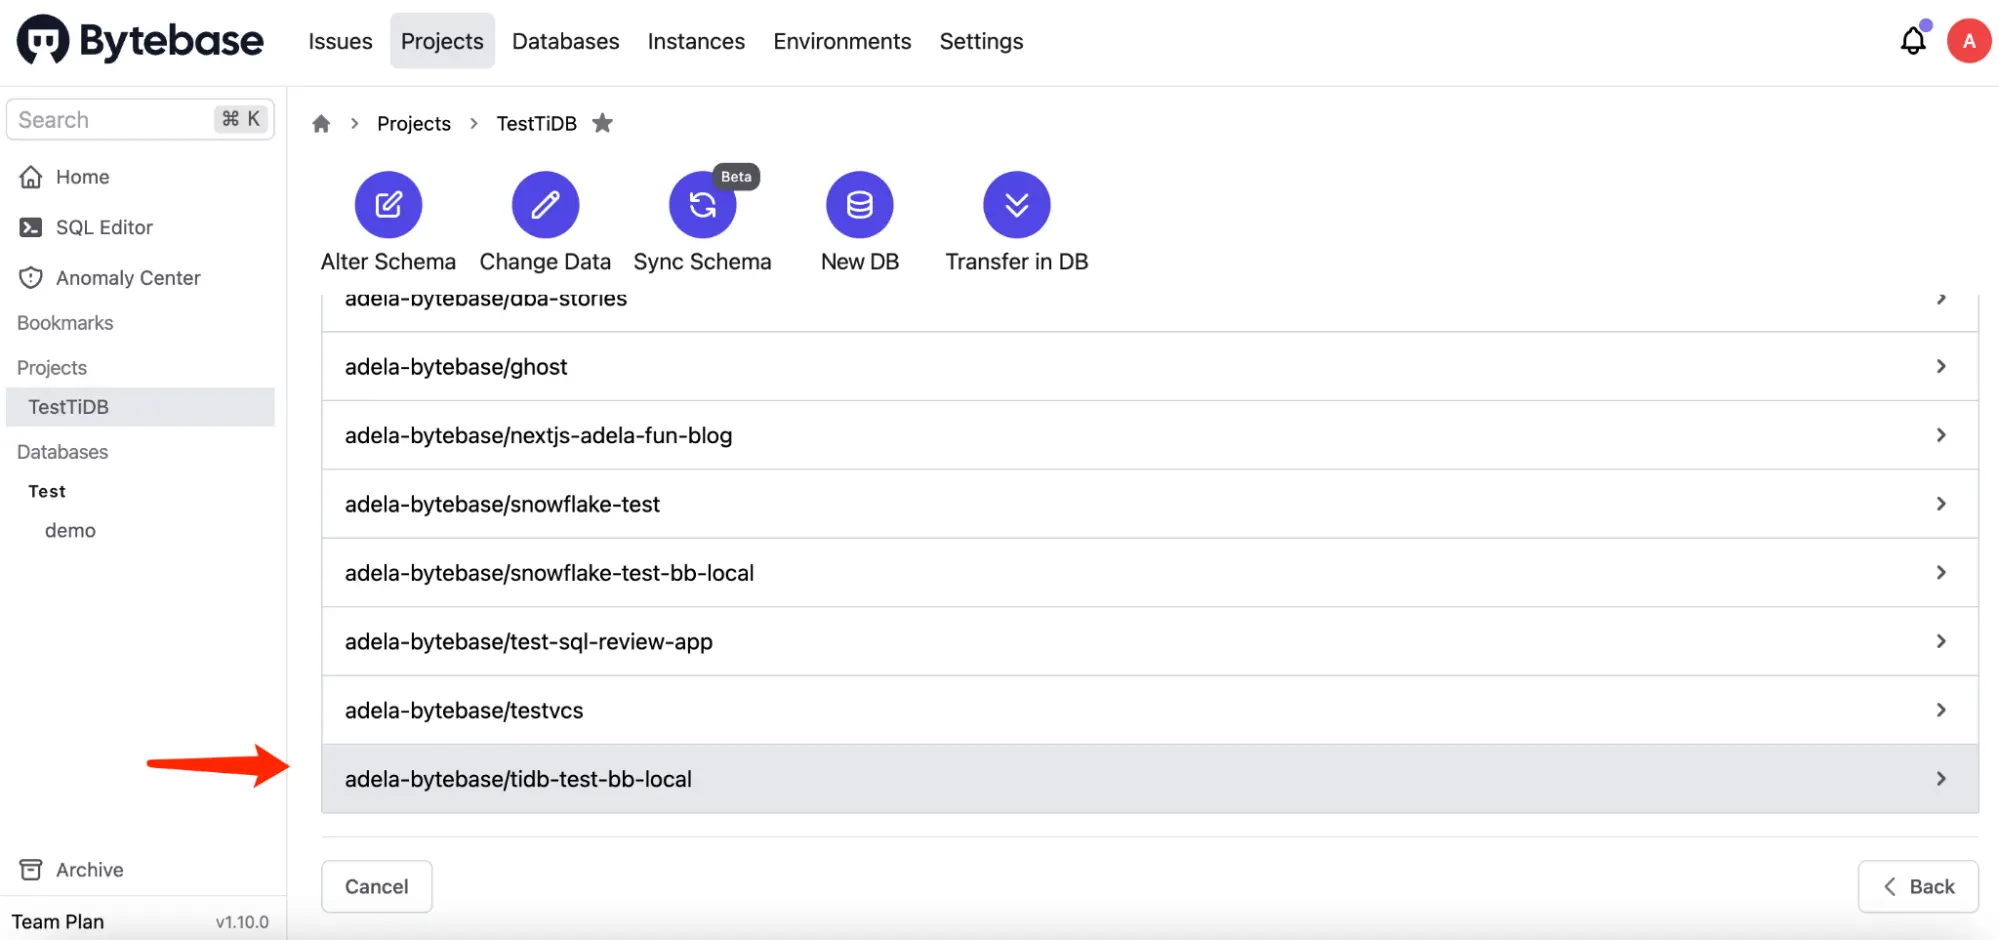Open the Archive section
Viewport: 1999px width, 940px height.
pos(89,869)
